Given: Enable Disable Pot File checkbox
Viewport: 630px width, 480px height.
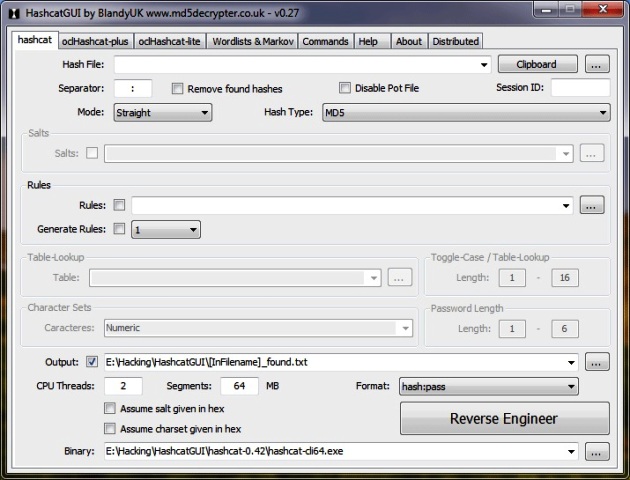Looking at the screenshot, I should tap(344, 88).
